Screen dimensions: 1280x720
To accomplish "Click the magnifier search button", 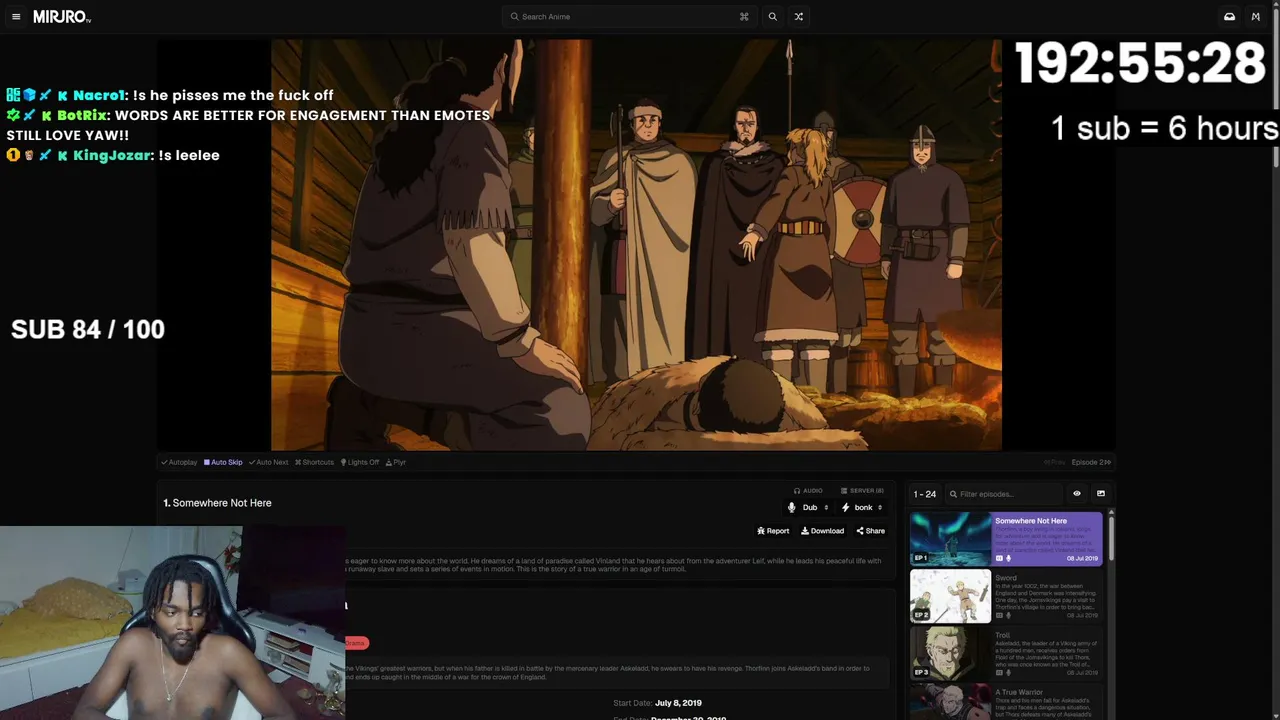I will pos(772,17).
